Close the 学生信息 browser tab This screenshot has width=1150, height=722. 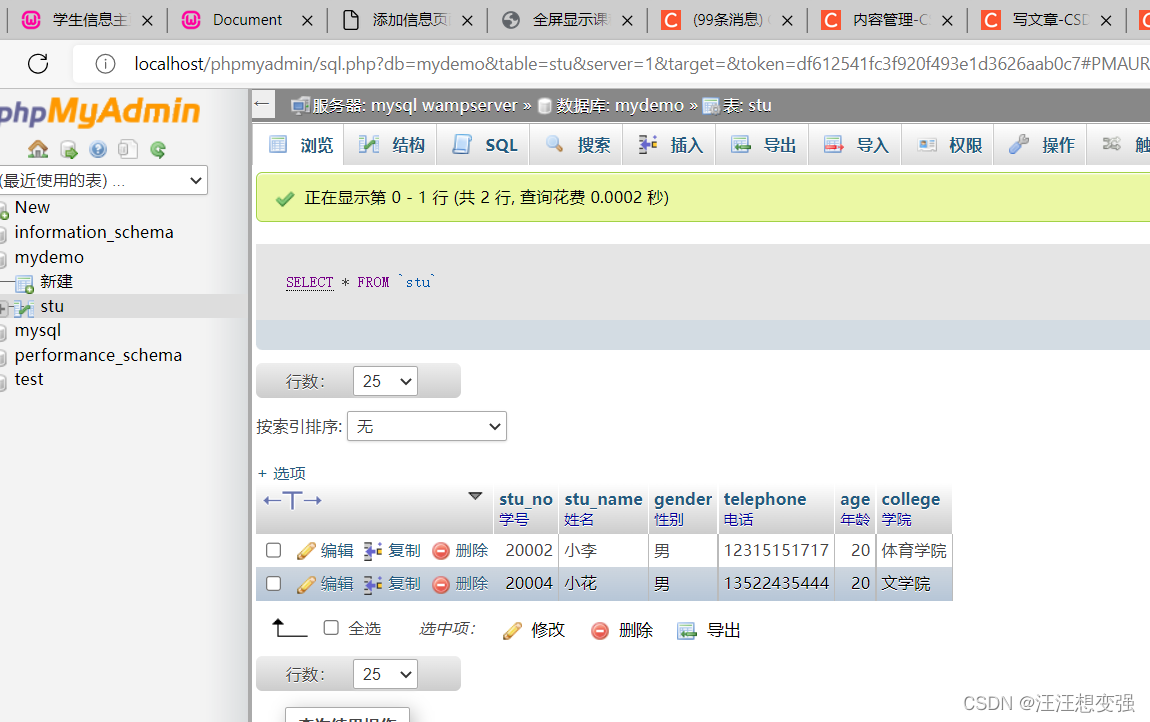tap(147, 21)
